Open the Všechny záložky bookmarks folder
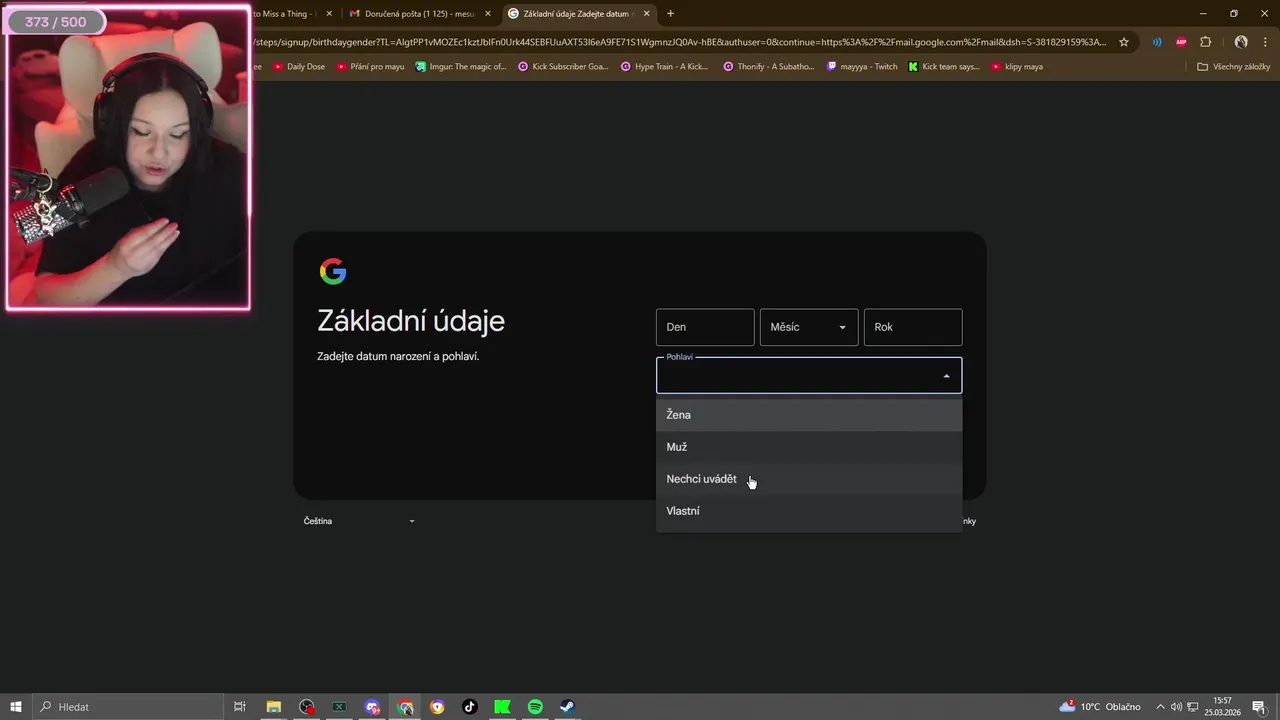The image size is (1280, 720). 1233,67
